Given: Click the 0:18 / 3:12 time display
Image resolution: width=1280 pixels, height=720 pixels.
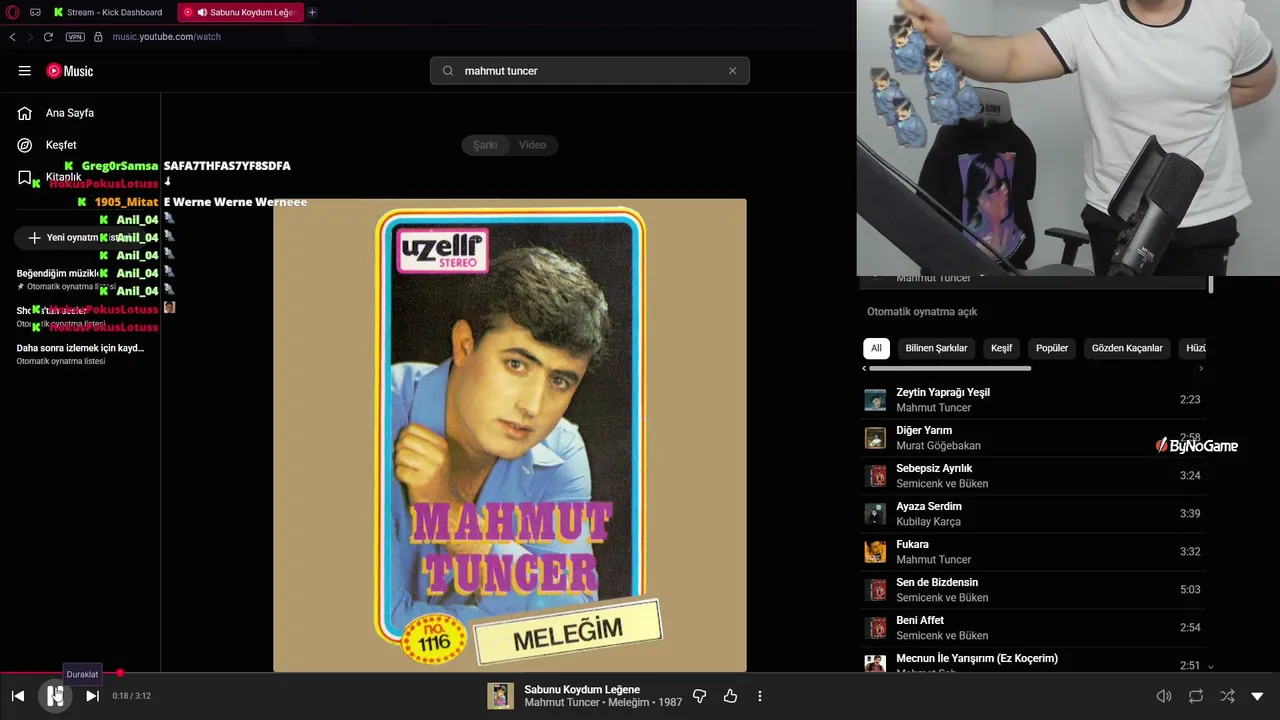Looking at the screenshot, I should pyautogui.click(x=131, y=696).
